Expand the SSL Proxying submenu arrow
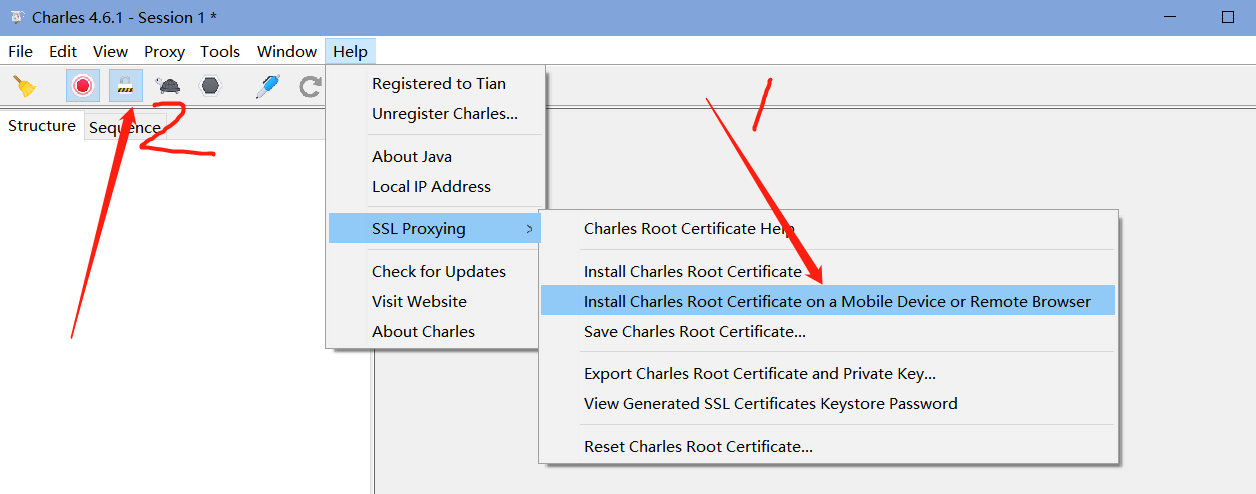The width and height of the screenshot is (1256, 494). 529,229
